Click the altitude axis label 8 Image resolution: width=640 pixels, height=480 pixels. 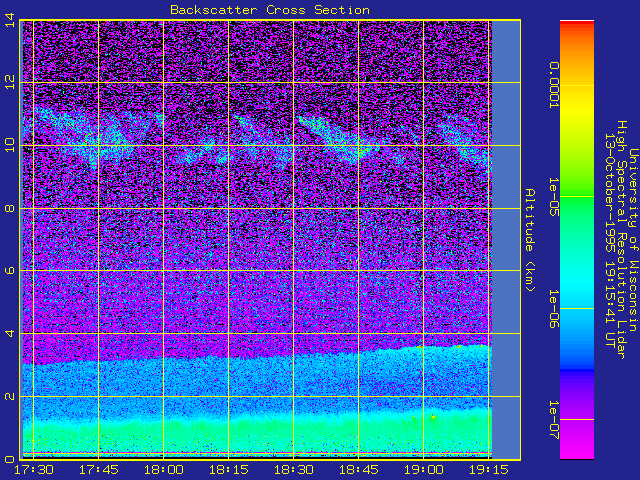pyautogui.click(x=9, y=209)
